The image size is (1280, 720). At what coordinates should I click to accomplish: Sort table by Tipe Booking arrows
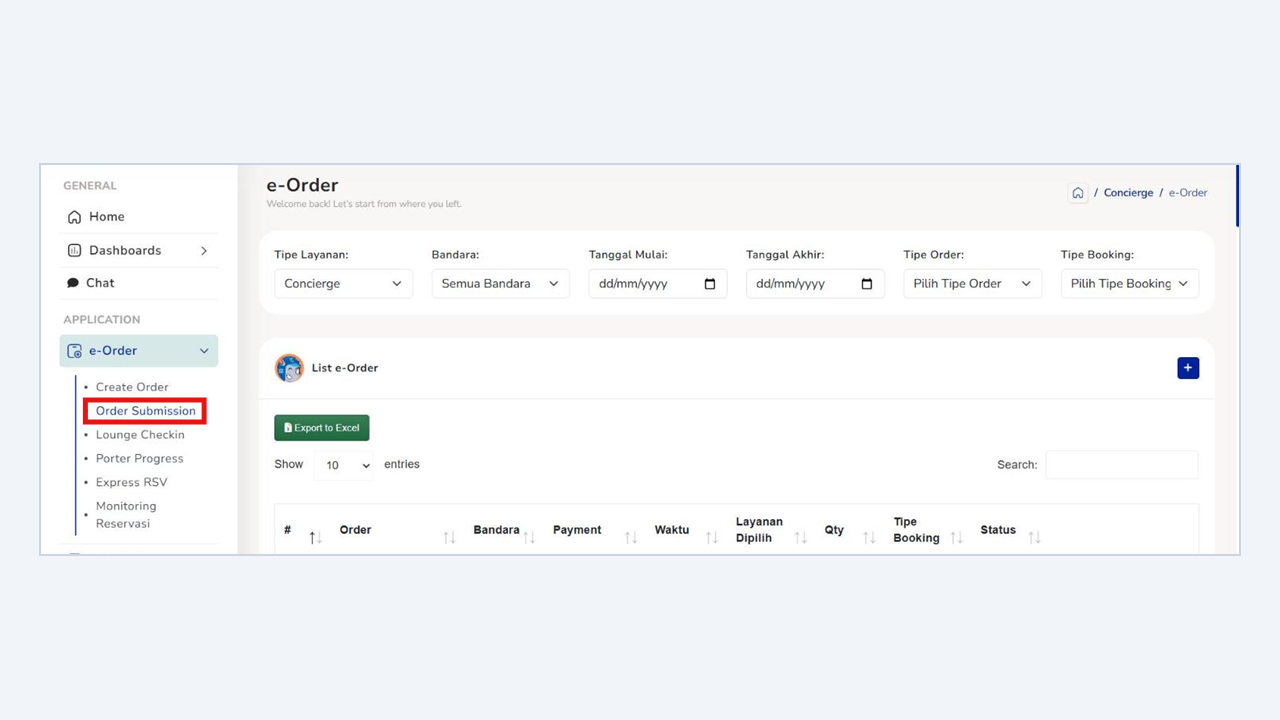pyautogui.click(x=957, y=538)
